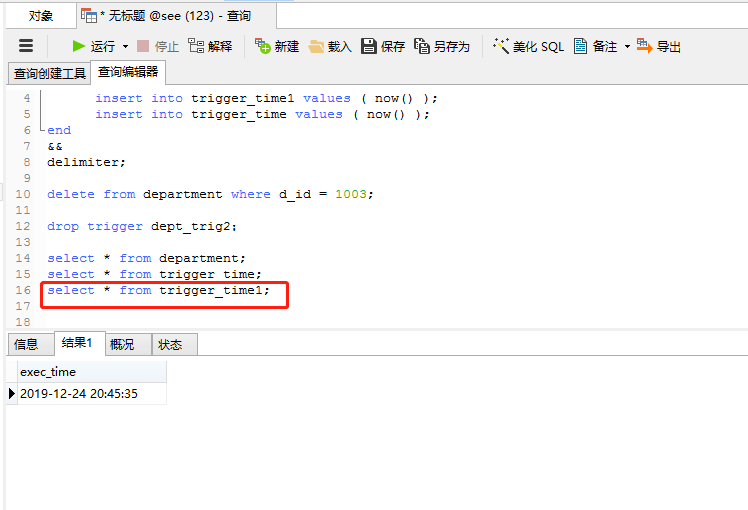Select the 2019-12-24 20:45:35 result cell
This screenshot has height=510, width=748.
coord(92,394)
